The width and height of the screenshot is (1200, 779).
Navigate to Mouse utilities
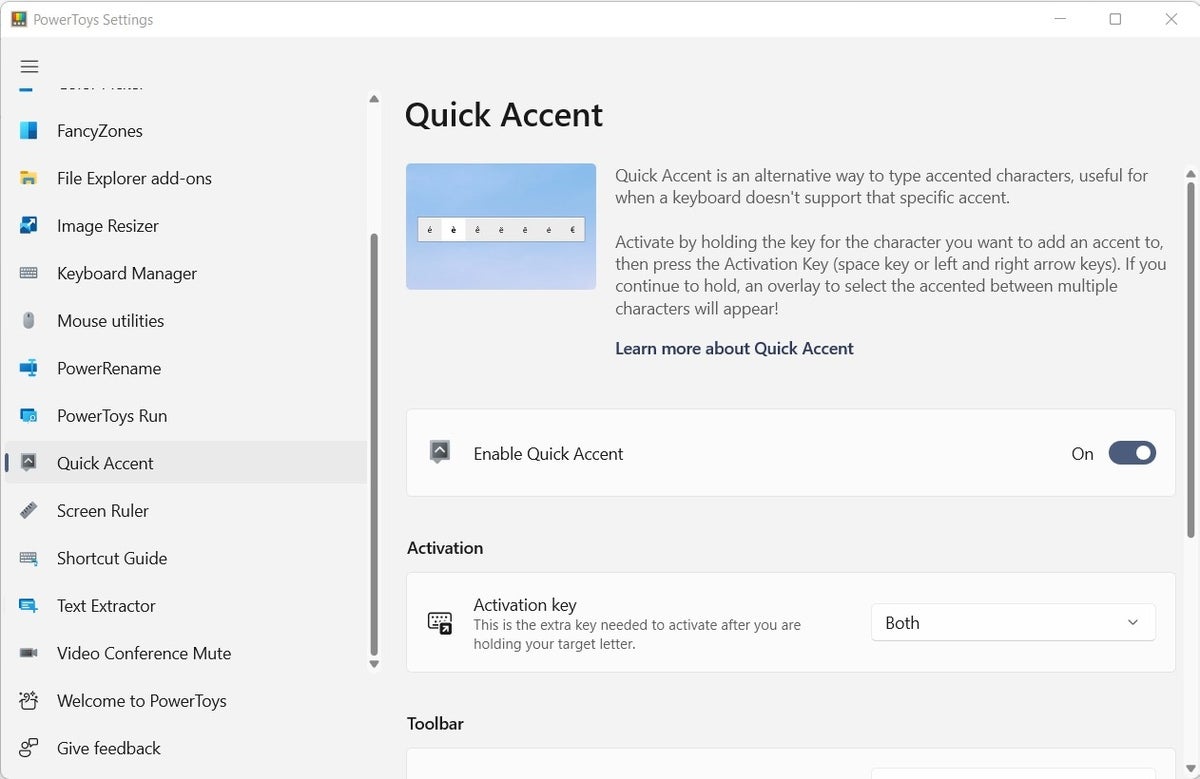pos(186,321)
